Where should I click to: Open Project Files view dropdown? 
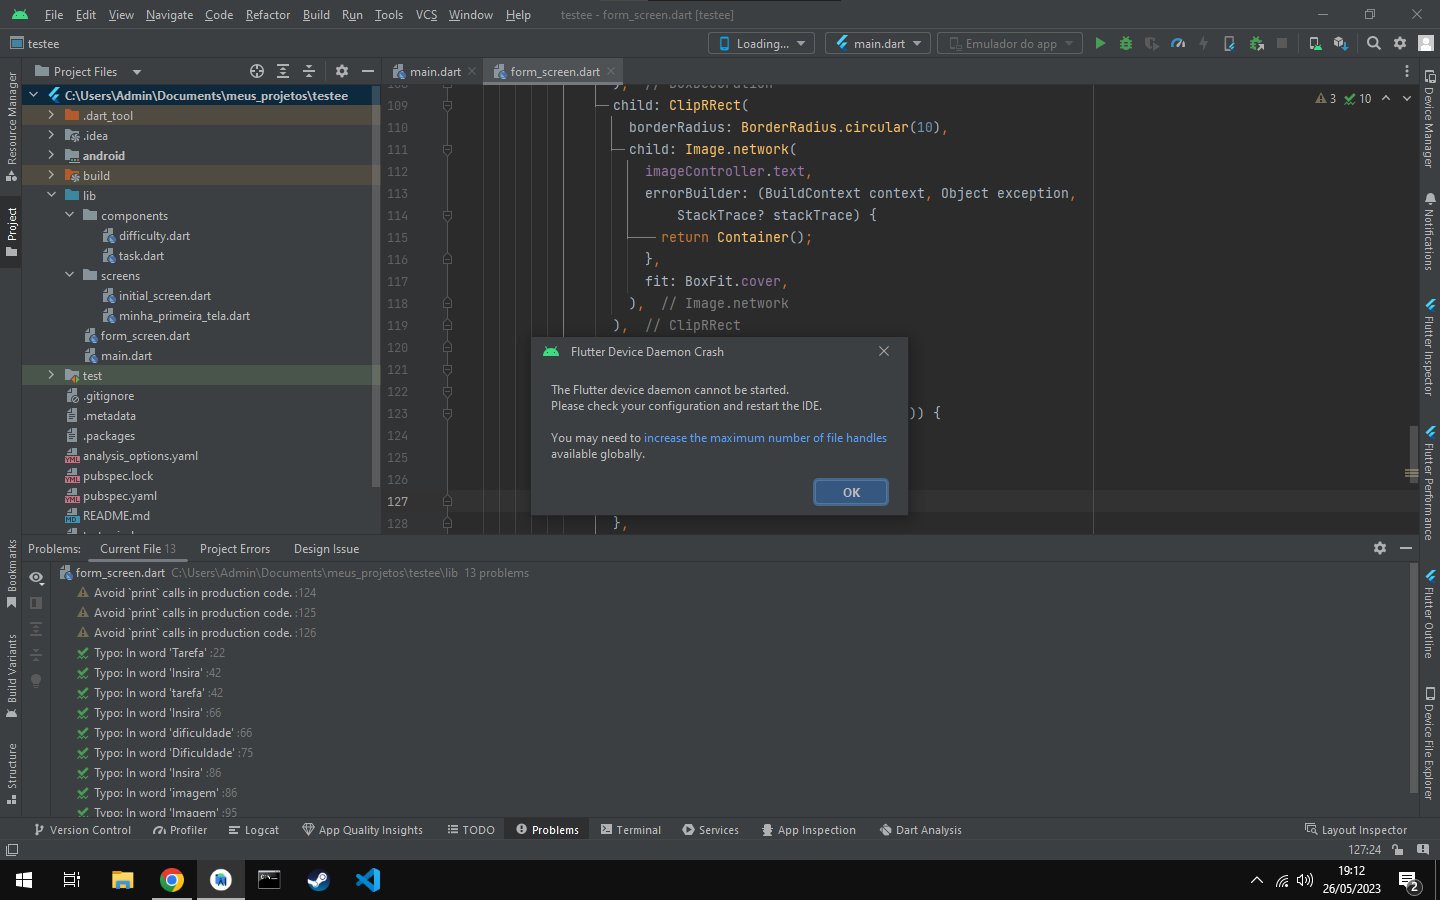coord(88,71)
